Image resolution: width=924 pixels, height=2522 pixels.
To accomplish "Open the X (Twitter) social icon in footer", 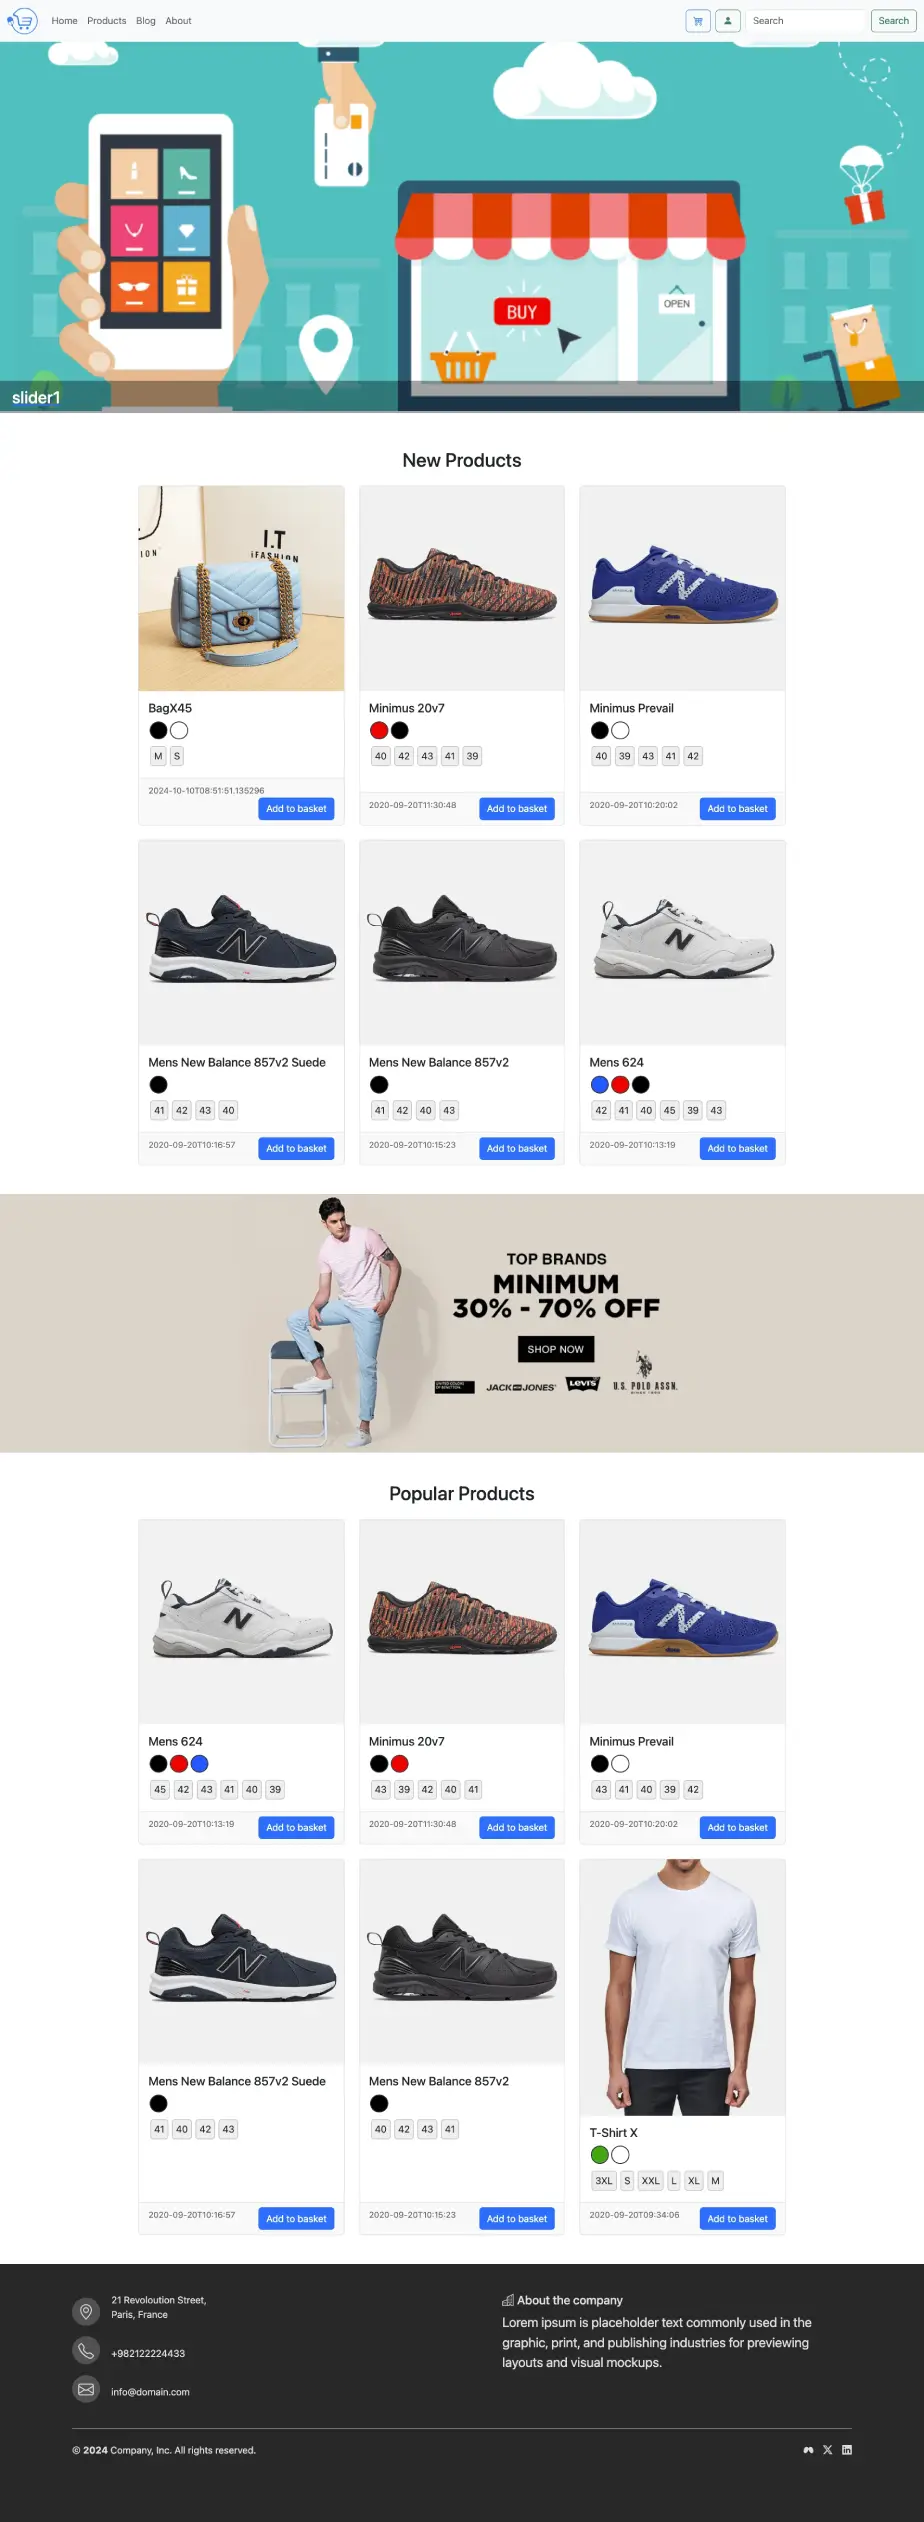I will click(827, 2449).
